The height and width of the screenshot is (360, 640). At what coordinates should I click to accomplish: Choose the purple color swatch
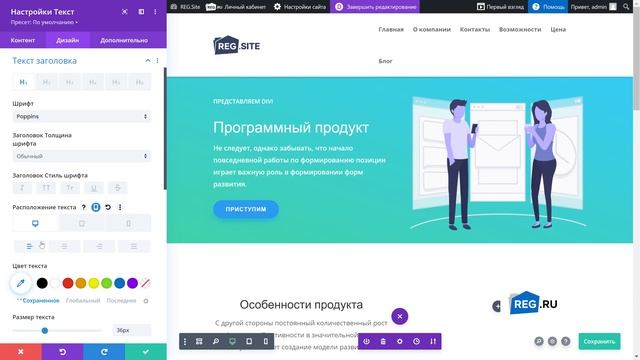click(x=132, y=283)
